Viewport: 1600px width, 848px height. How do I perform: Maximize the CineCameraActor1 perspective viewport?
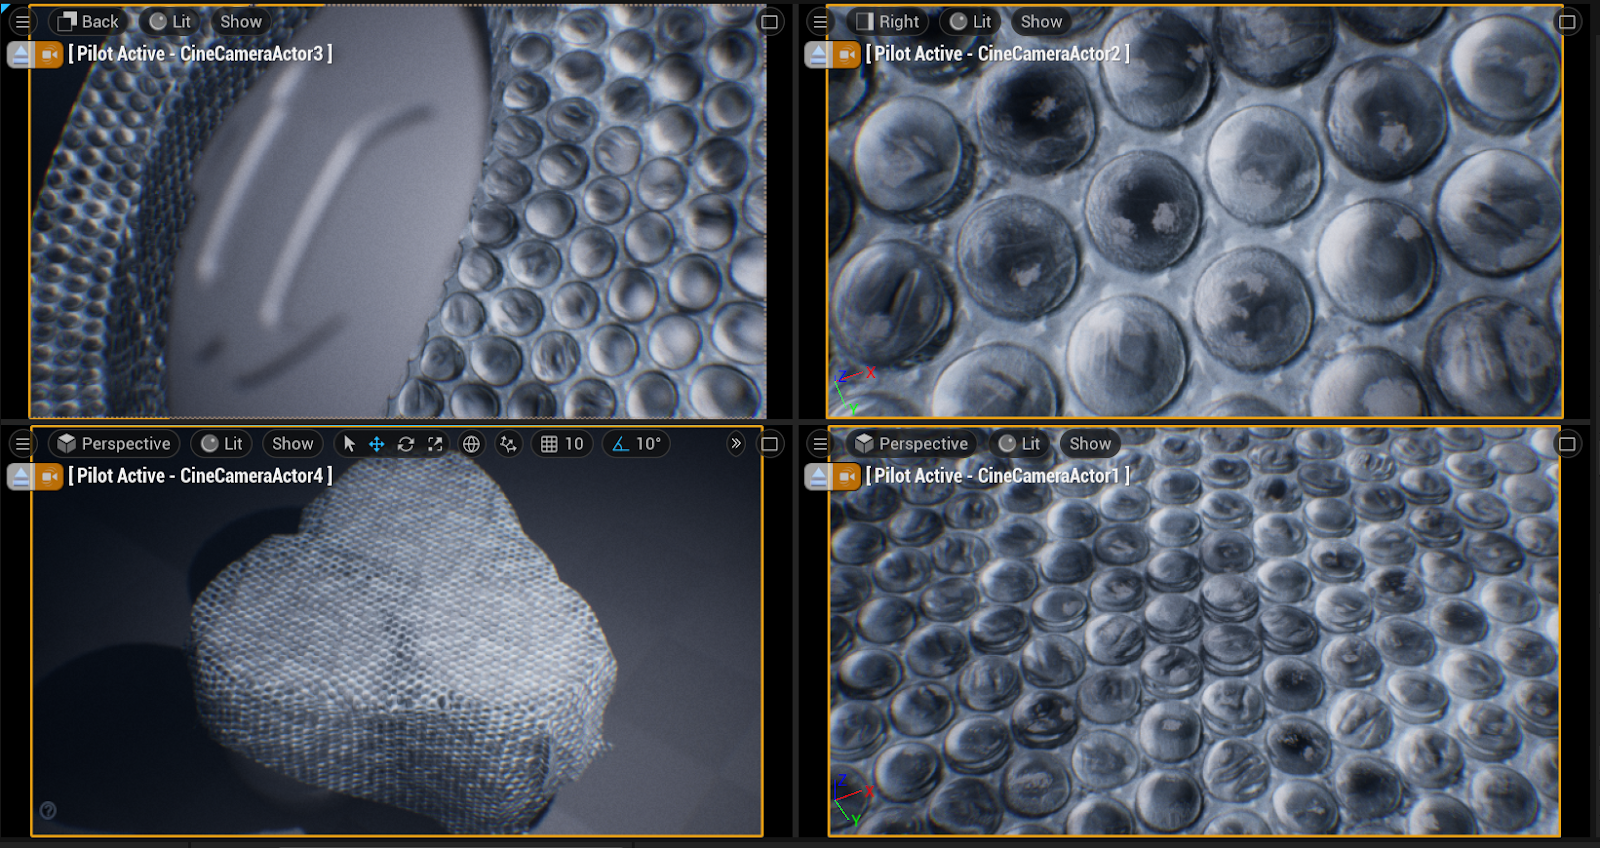1567,443
